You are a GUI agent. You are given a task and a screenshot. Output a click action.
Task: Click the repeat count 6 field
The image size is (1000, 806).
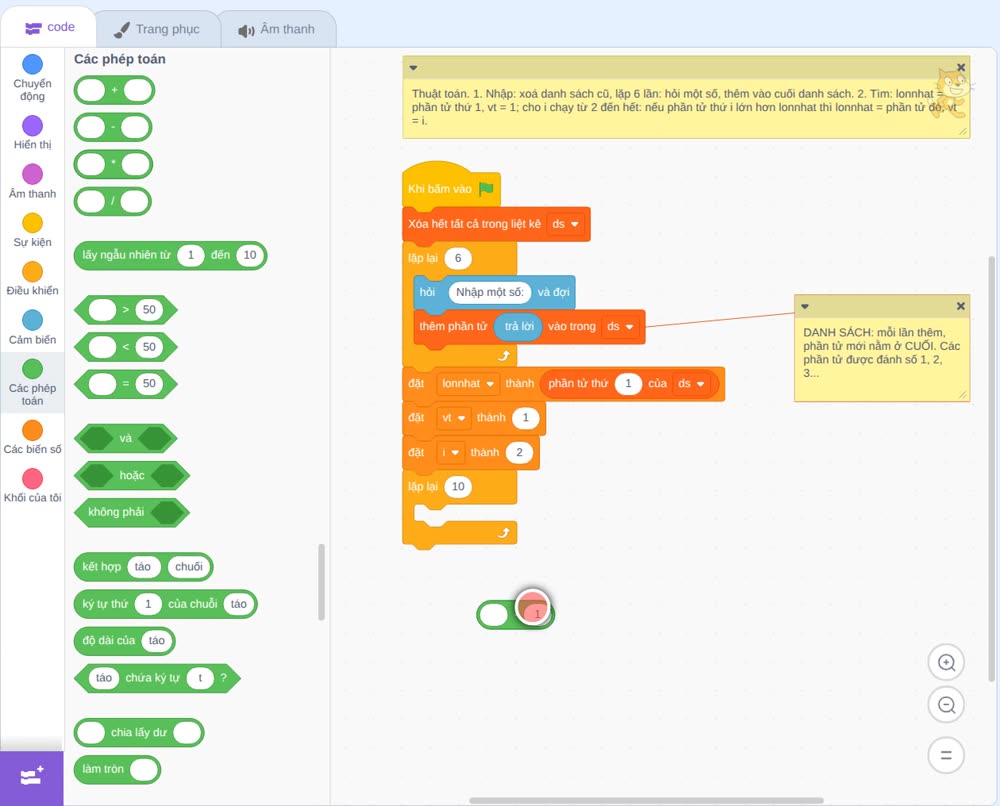[458, 258]
